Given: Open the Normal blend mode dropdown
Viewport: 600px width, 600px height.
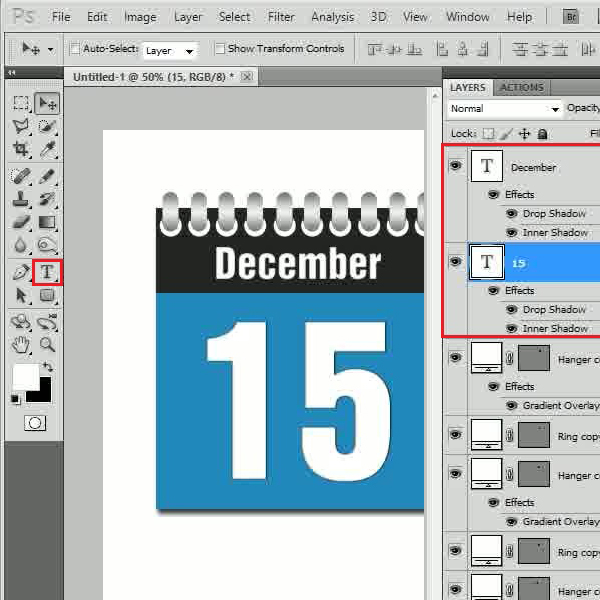Looking at the screenshot, I should (504, 109).
